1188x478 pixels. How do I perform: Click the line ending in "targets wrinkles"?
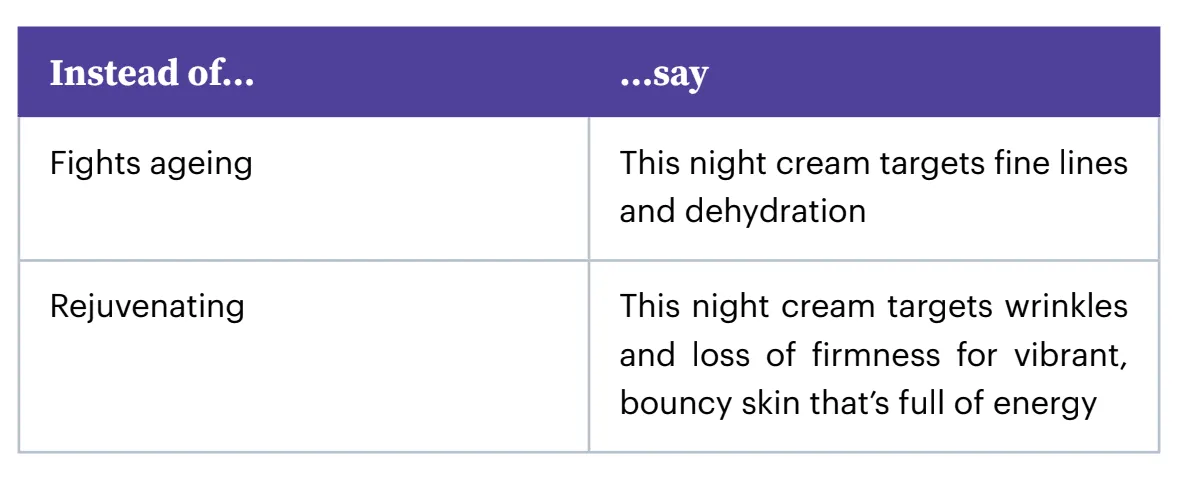pyautogui.click(x=873, y=306)
